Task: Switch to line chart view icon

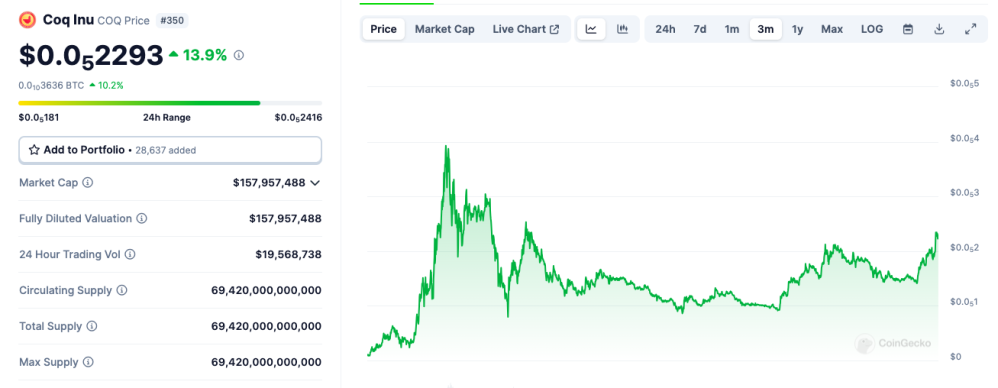Action: (591, 29)
